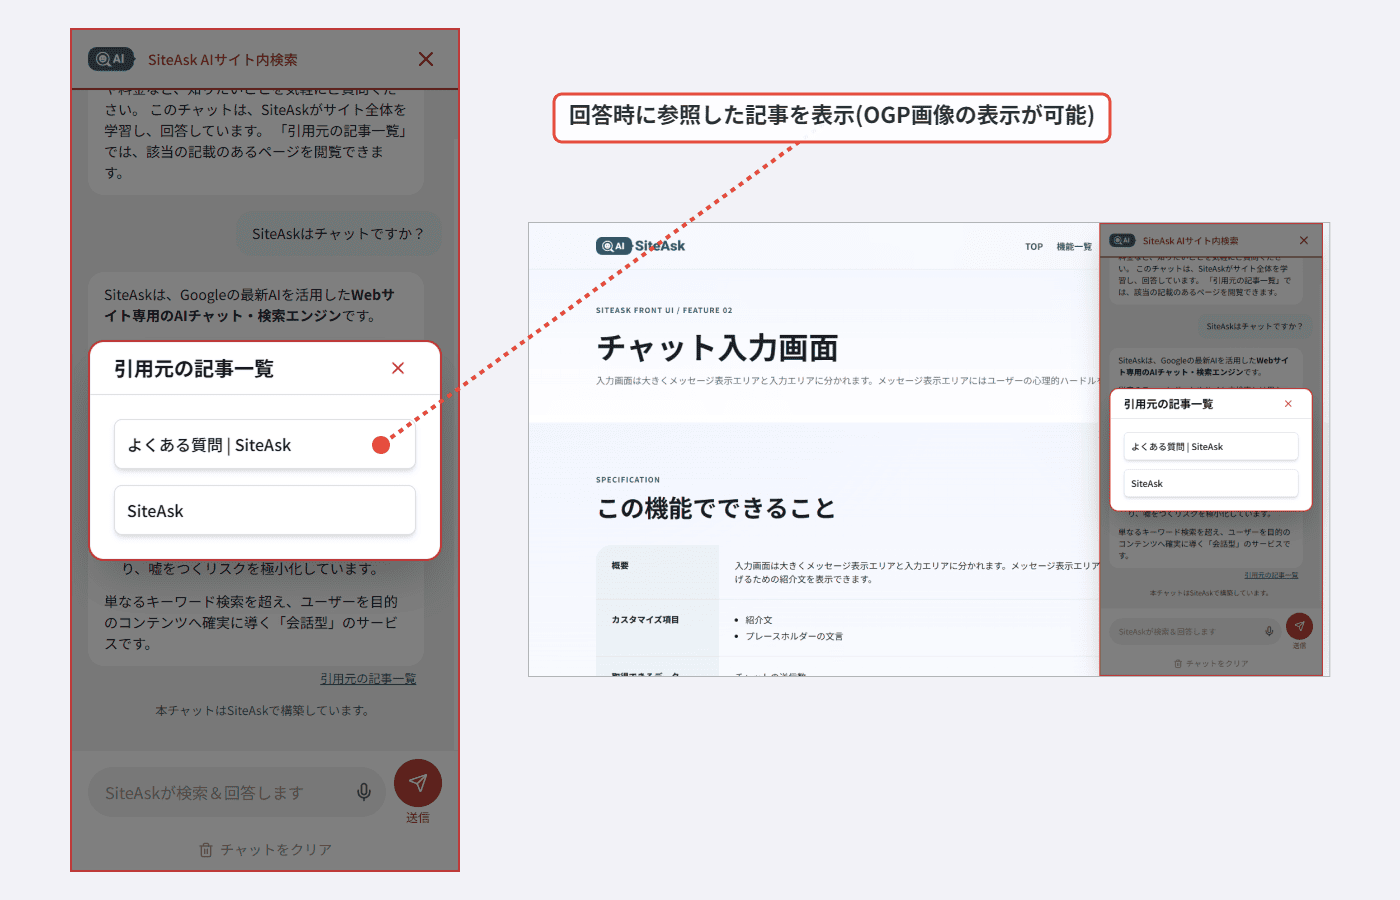The height and width of the screenshot is (900, 1400).
Task: Open SiteAsk card in small widget popup
Action: click(x=1211, y=483)
